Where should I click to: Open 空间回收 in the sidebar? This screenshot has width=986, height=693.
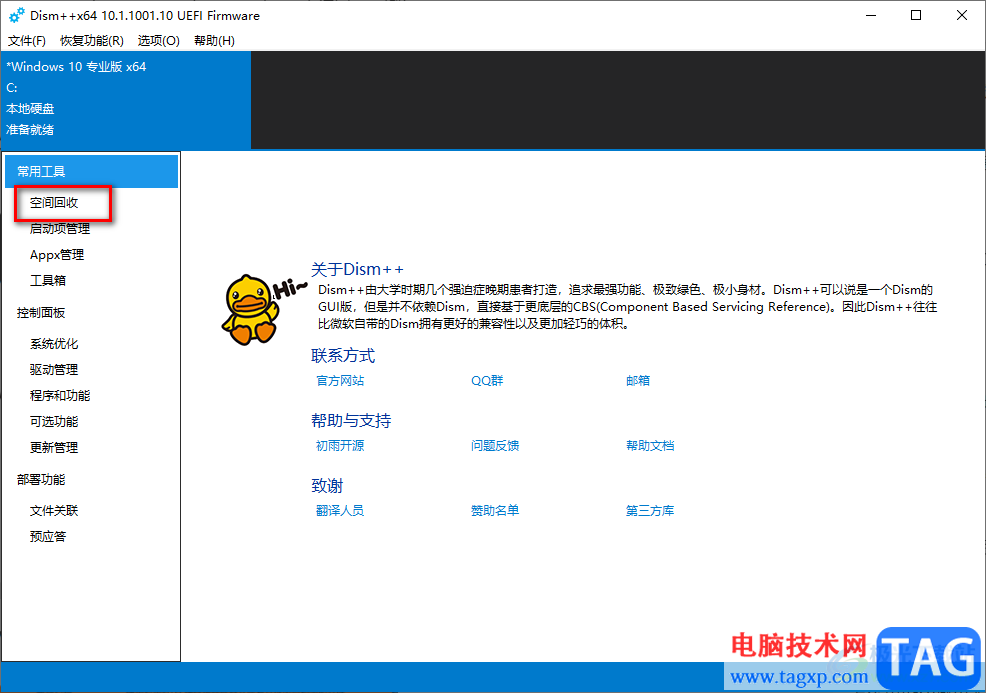[x=54, y=202]
